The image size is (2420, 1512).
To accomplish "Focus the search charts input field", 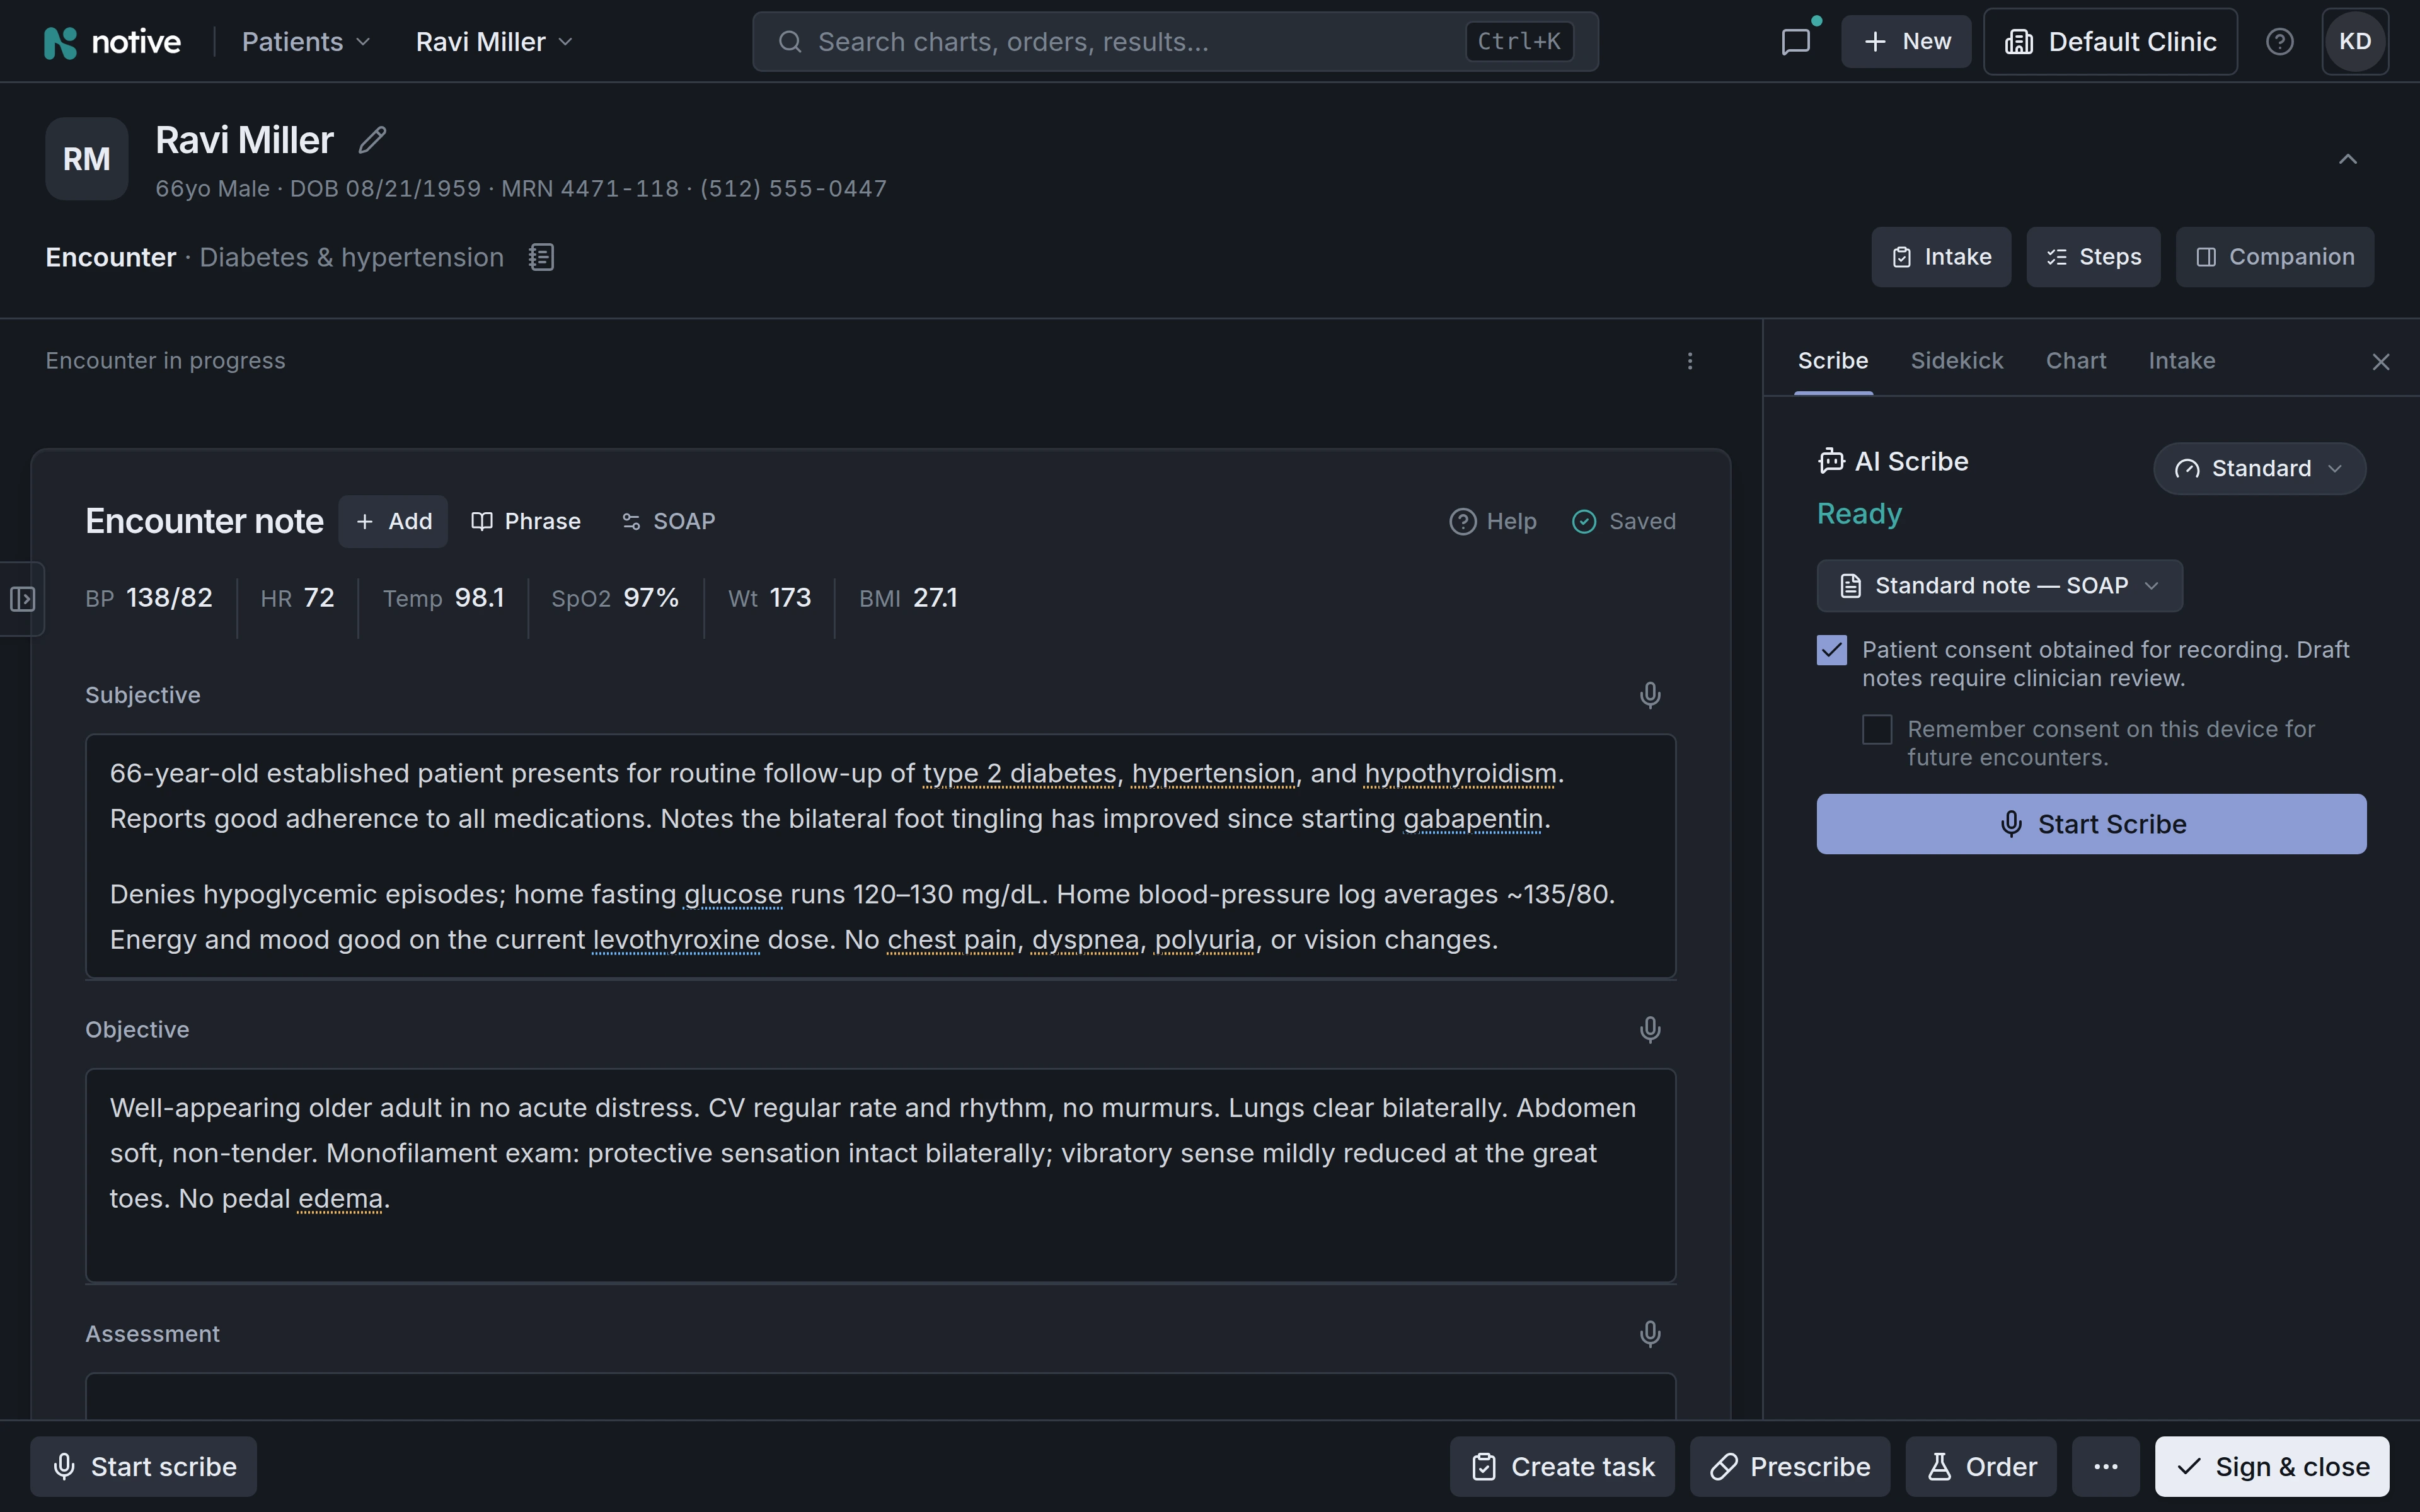I will (x=1175, y=42).
